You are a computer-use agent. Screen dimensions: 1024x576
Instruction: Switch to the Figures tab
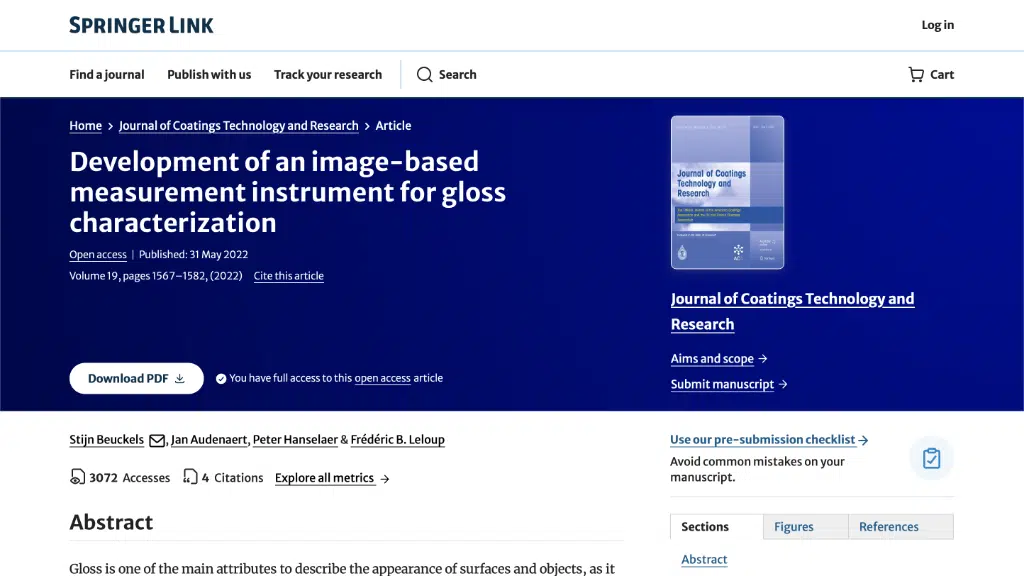click(794, 527)
